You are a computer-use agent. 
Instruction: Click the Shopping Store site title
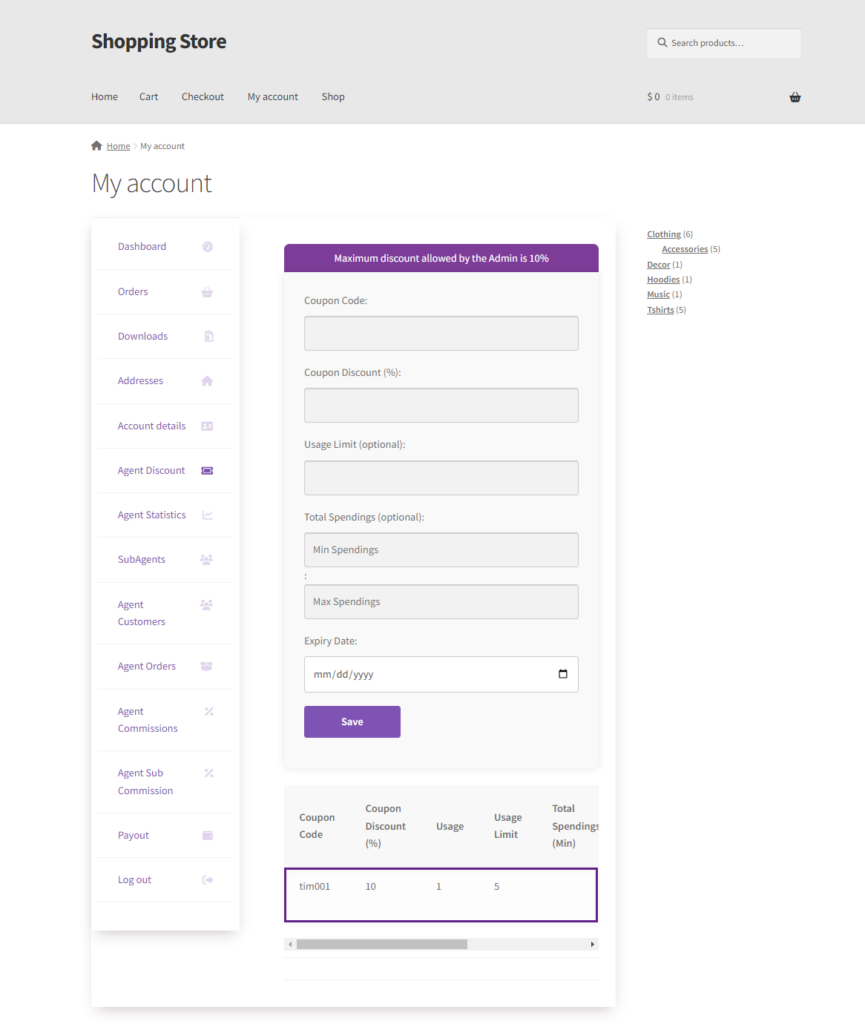(x=159, y=41)
